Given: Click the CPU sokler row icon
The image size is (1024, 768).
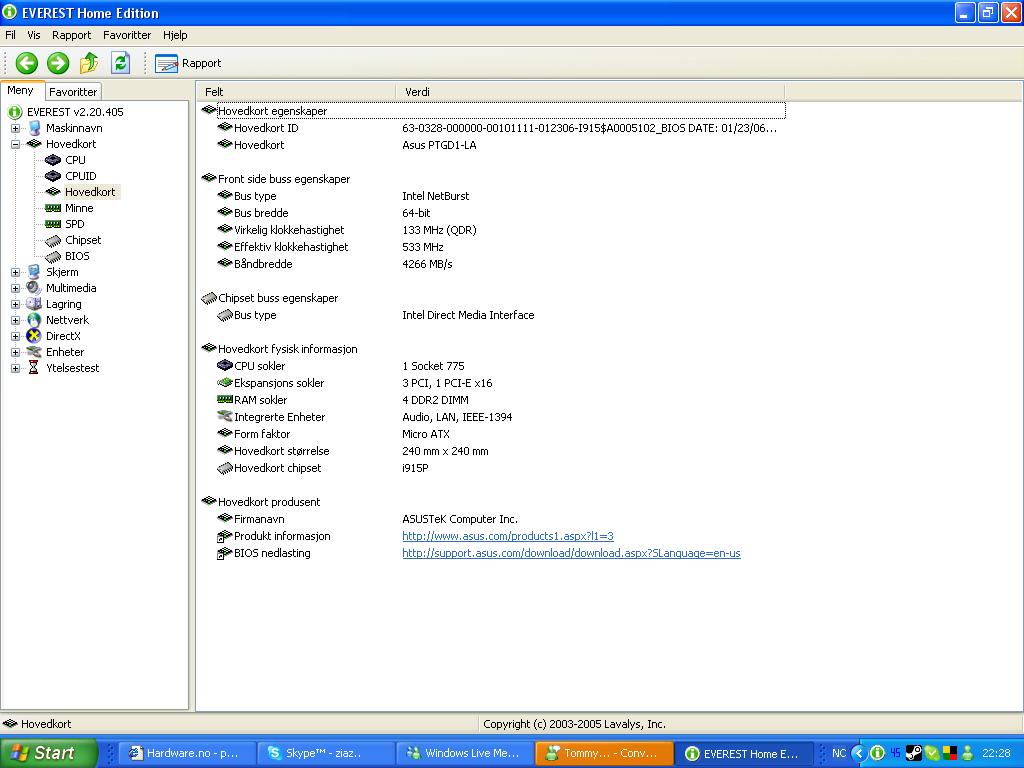Looking at the screenshot, I should [x=225, y=365].
